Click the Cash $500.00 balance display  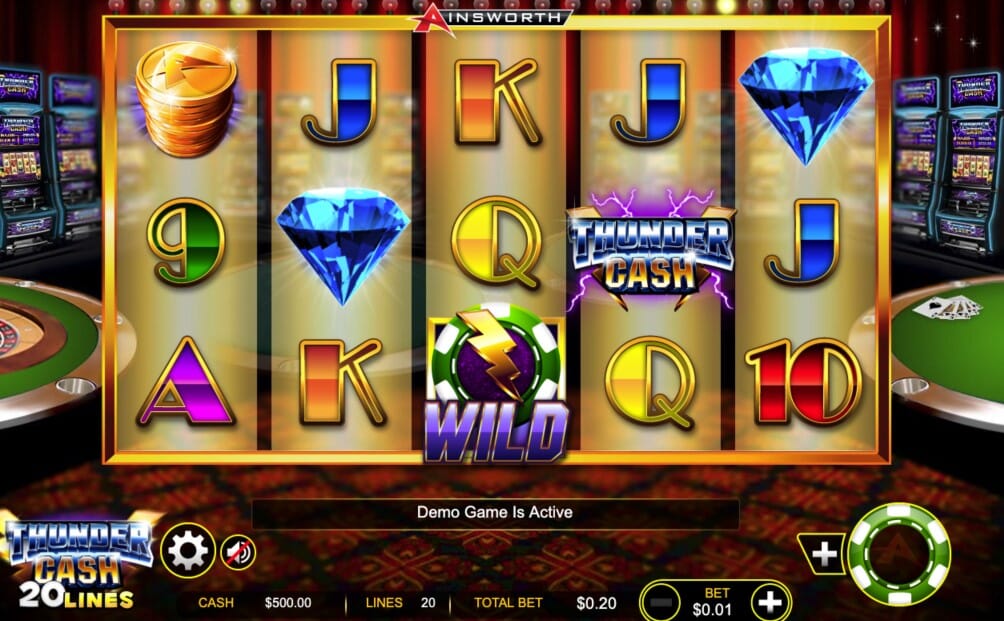[255, 602]
